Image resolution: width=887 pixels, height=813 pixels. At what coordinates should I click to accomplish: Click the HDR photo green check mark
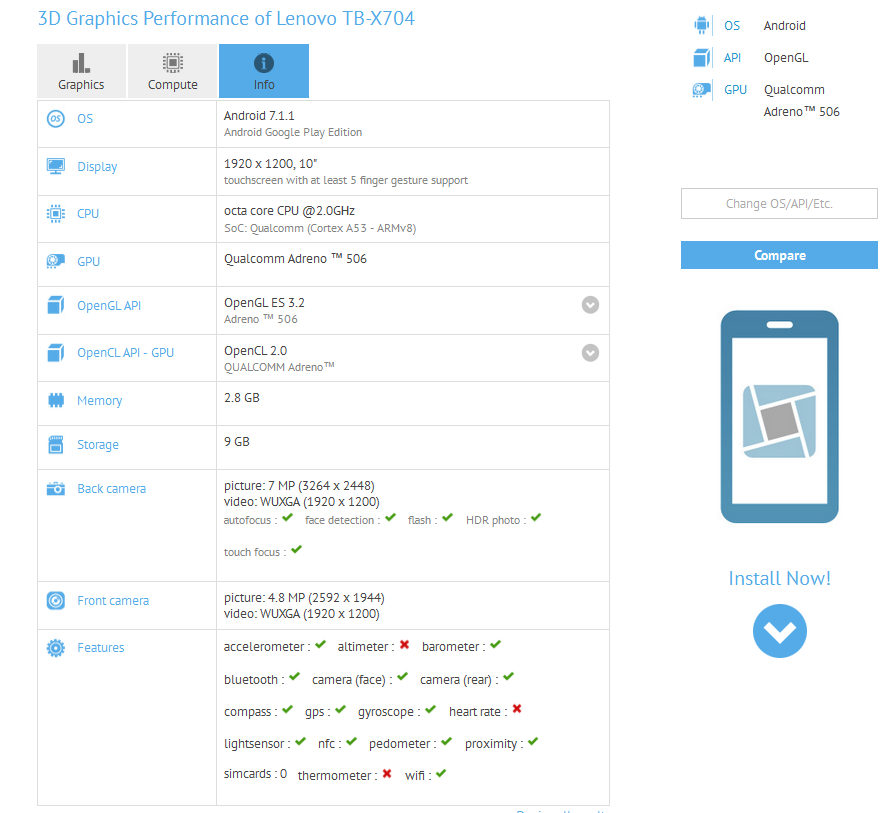[x=536, y=517]
